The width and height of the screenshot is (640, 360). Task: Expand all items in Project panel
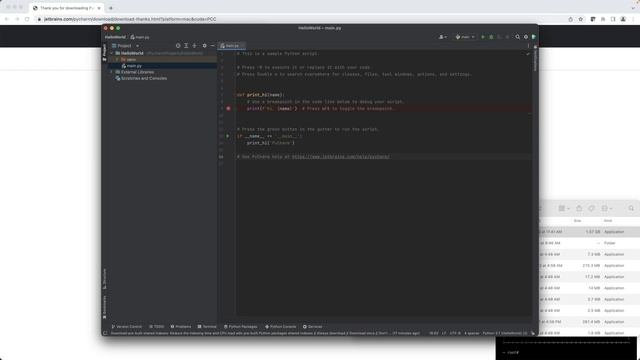[x=186, y=46]
